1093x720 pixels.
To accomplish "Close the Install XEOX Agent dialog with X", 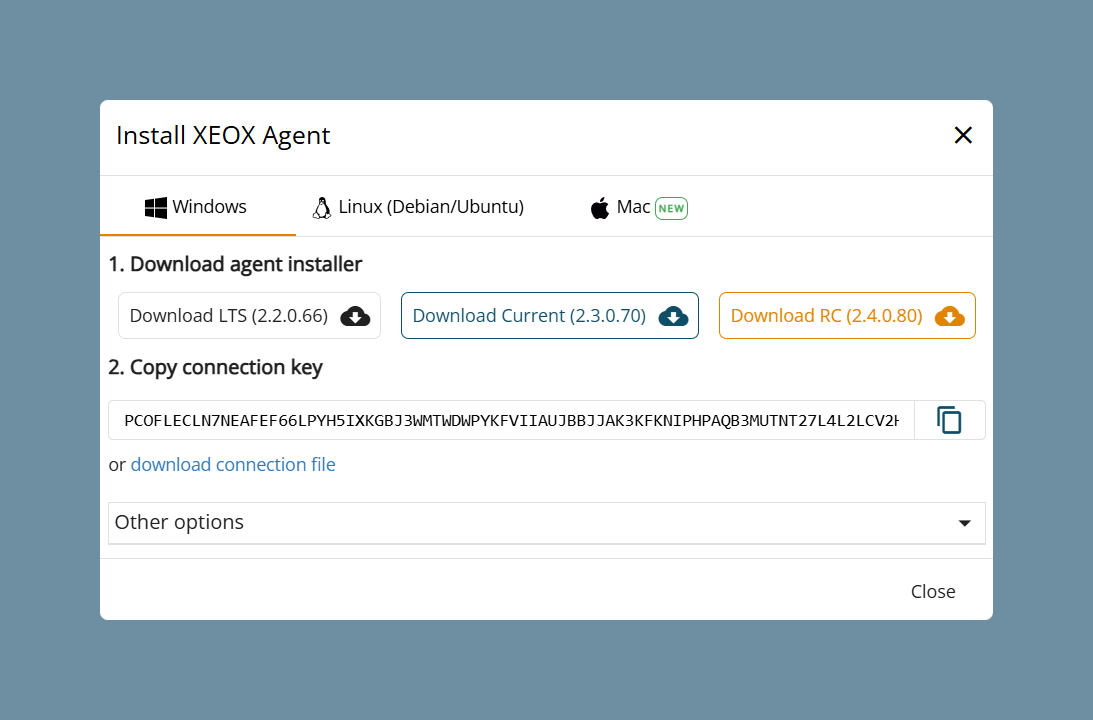I will [963, 135].
